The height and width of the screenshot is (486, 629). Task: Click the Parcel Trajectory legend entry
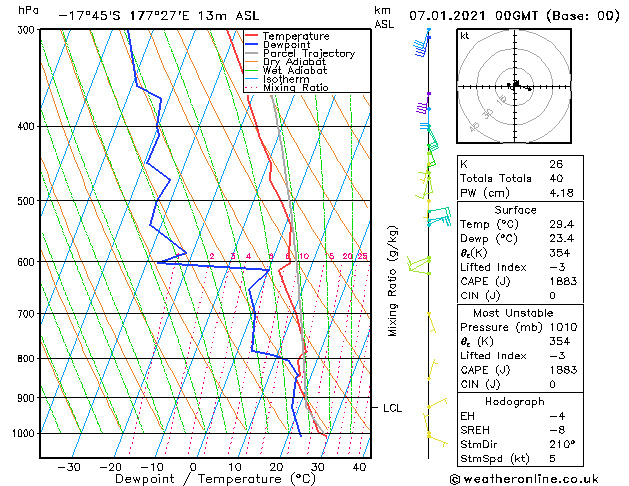309,53
